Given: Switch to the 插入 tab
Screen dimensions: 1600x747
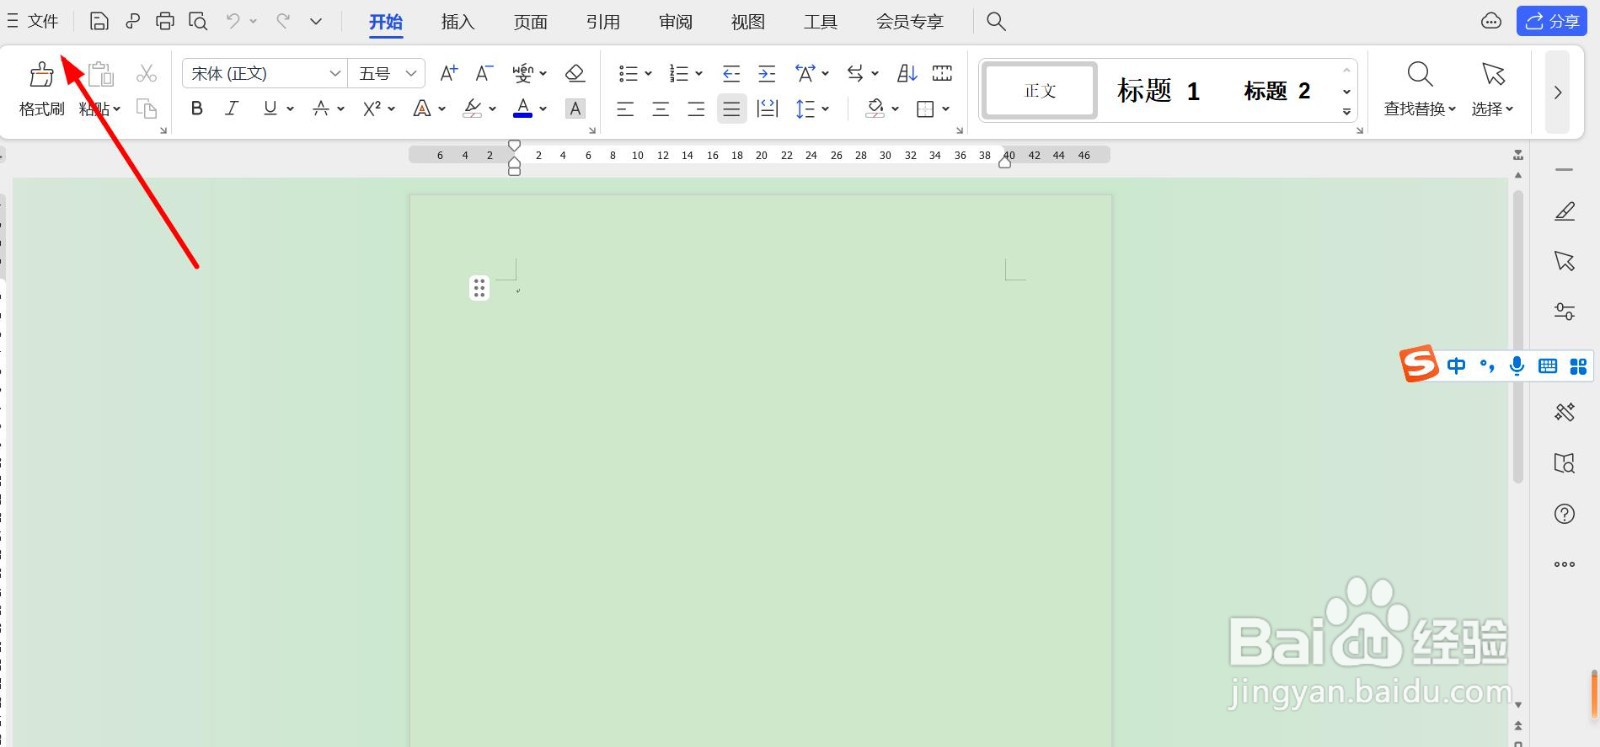Looking at the screenshot, I should click(458, 22).
